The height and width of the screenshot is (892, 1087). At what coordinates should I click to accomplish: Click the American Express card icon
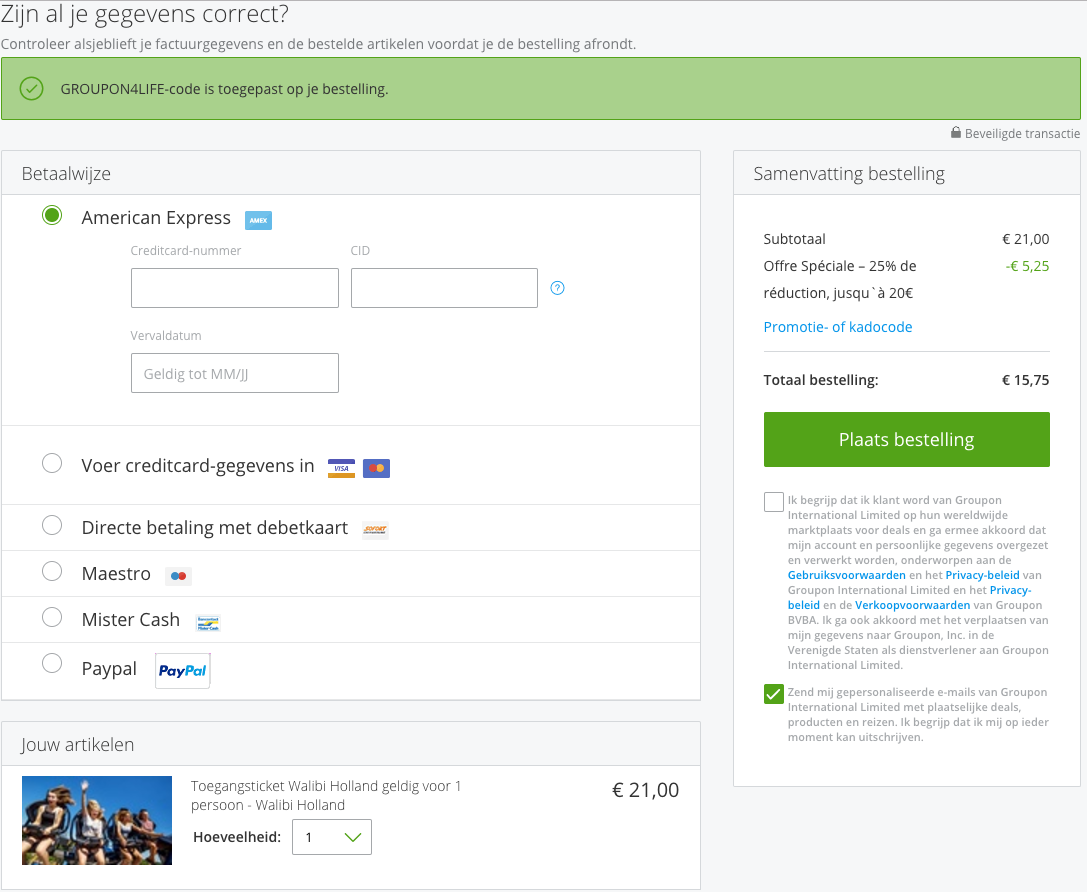[258, 220]
